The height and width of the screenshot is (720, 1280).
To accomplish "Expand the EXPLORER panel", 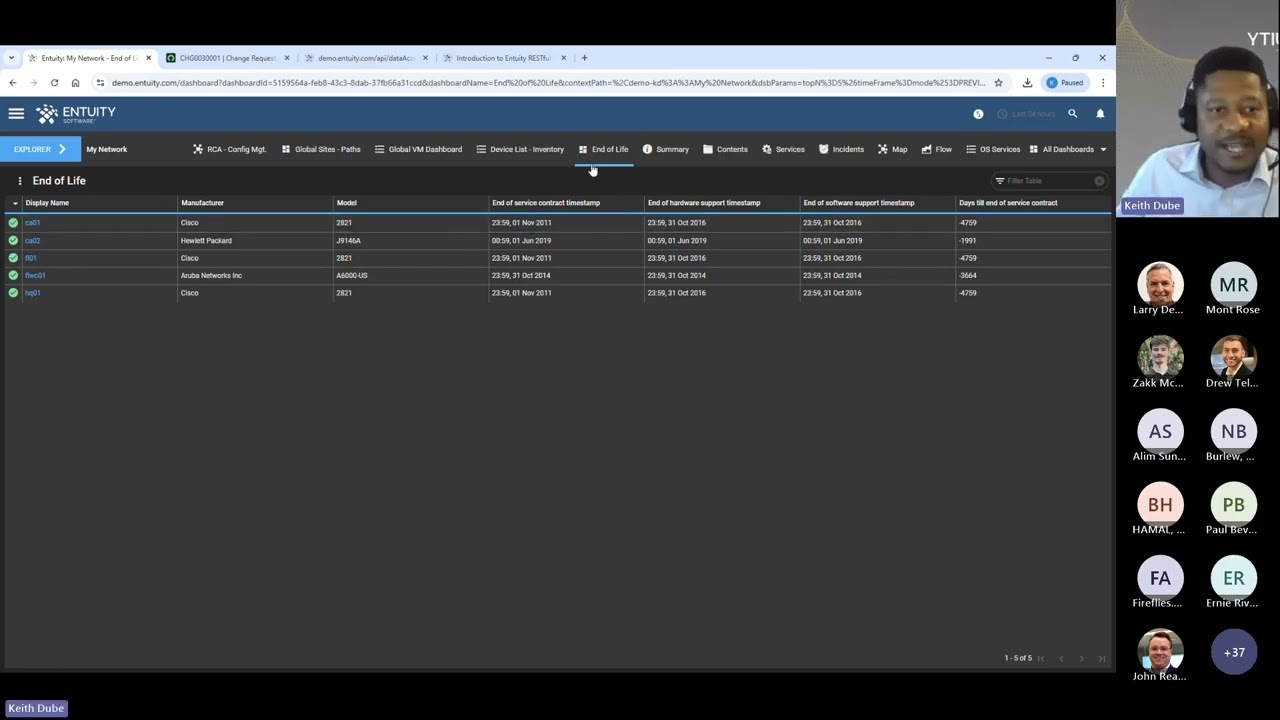I will (40, 149).
